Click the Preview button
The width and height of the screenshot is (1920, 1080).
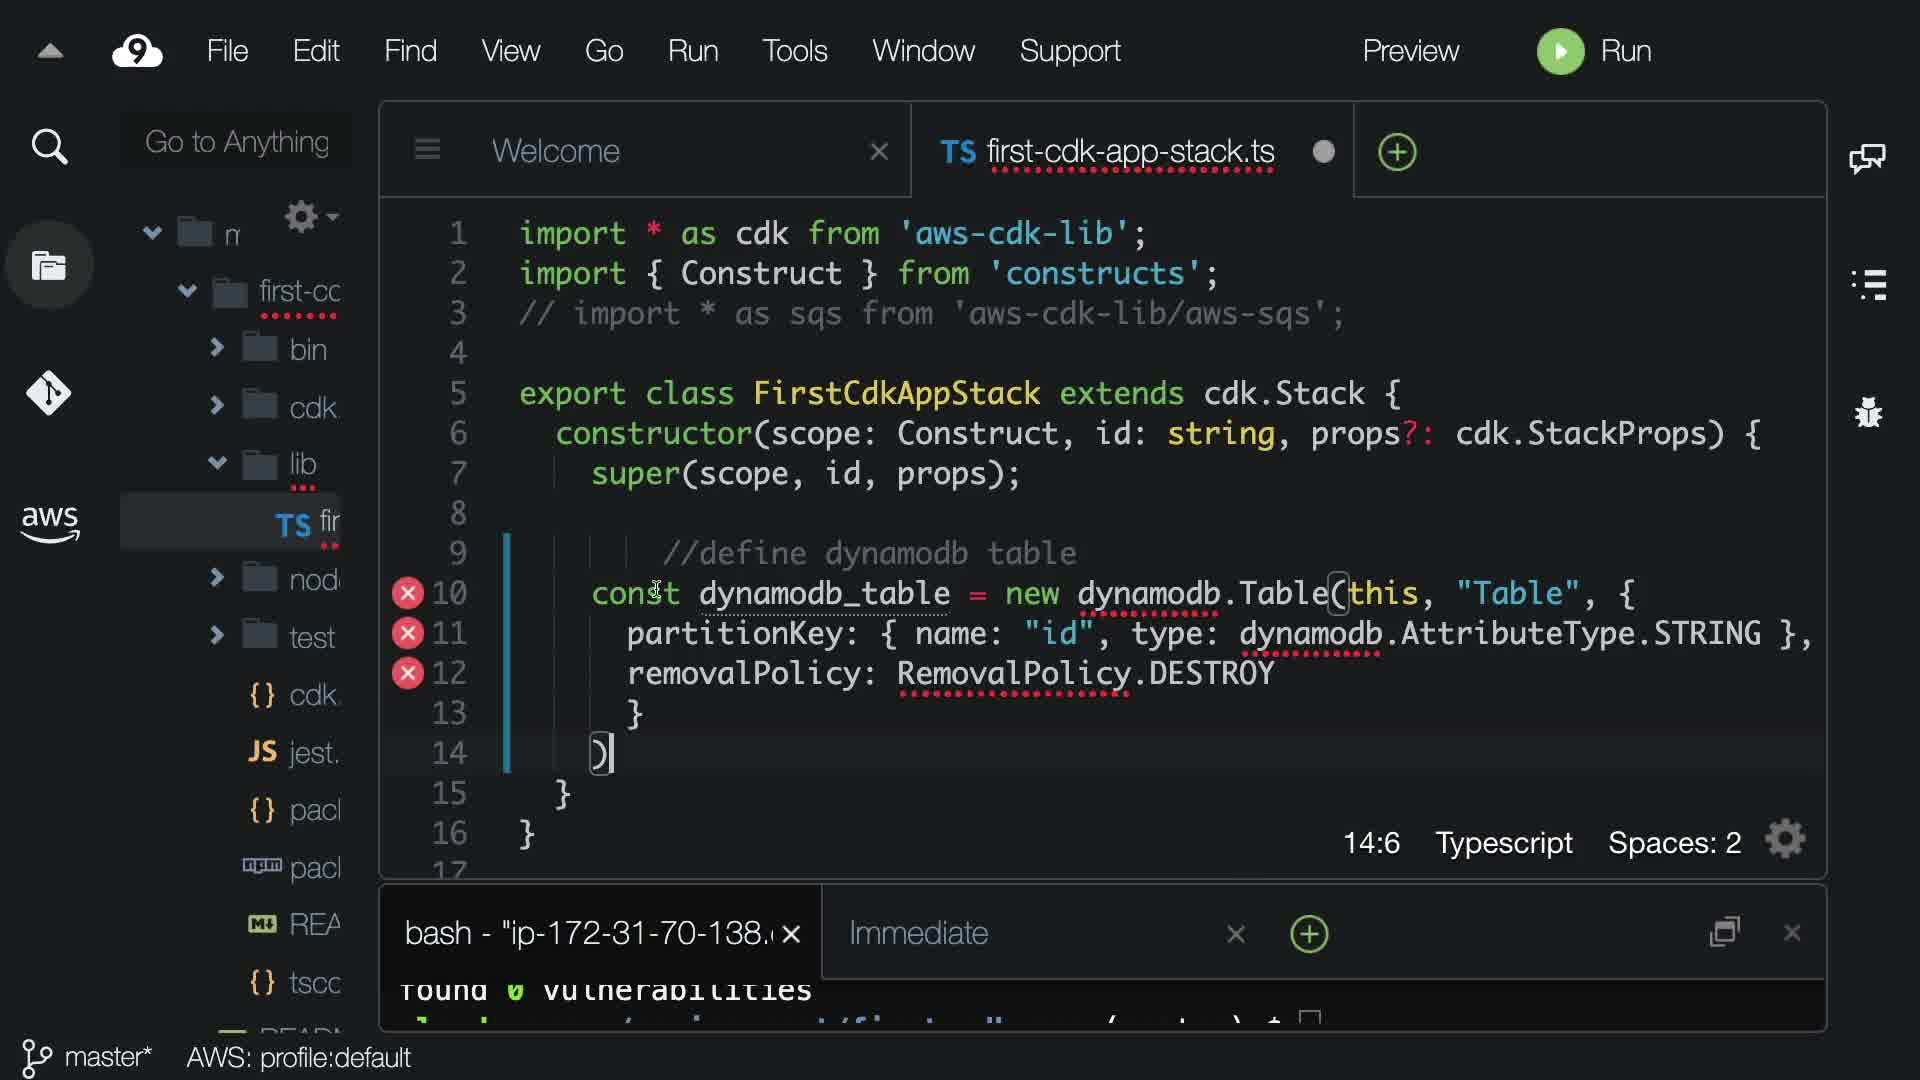(1410, 51)
